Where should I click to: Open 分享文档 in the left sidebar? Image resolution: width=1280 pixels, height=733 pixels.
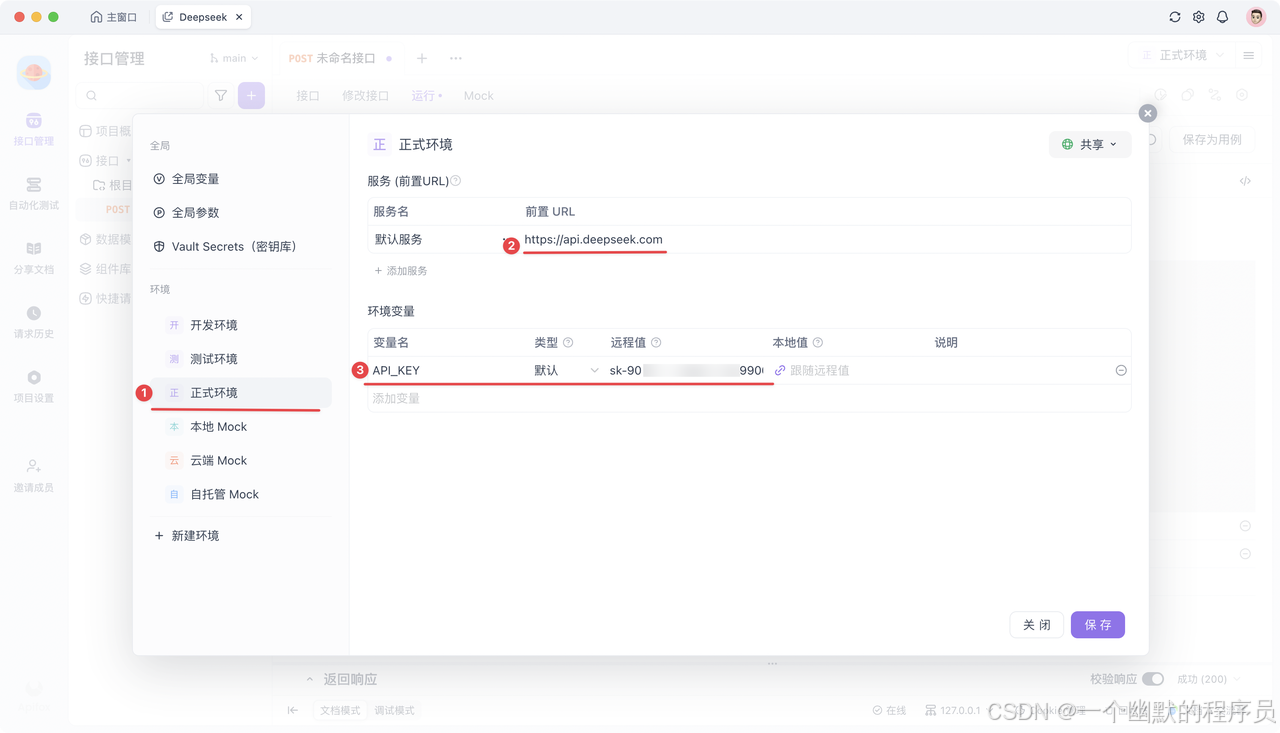(x=34, y=258)
